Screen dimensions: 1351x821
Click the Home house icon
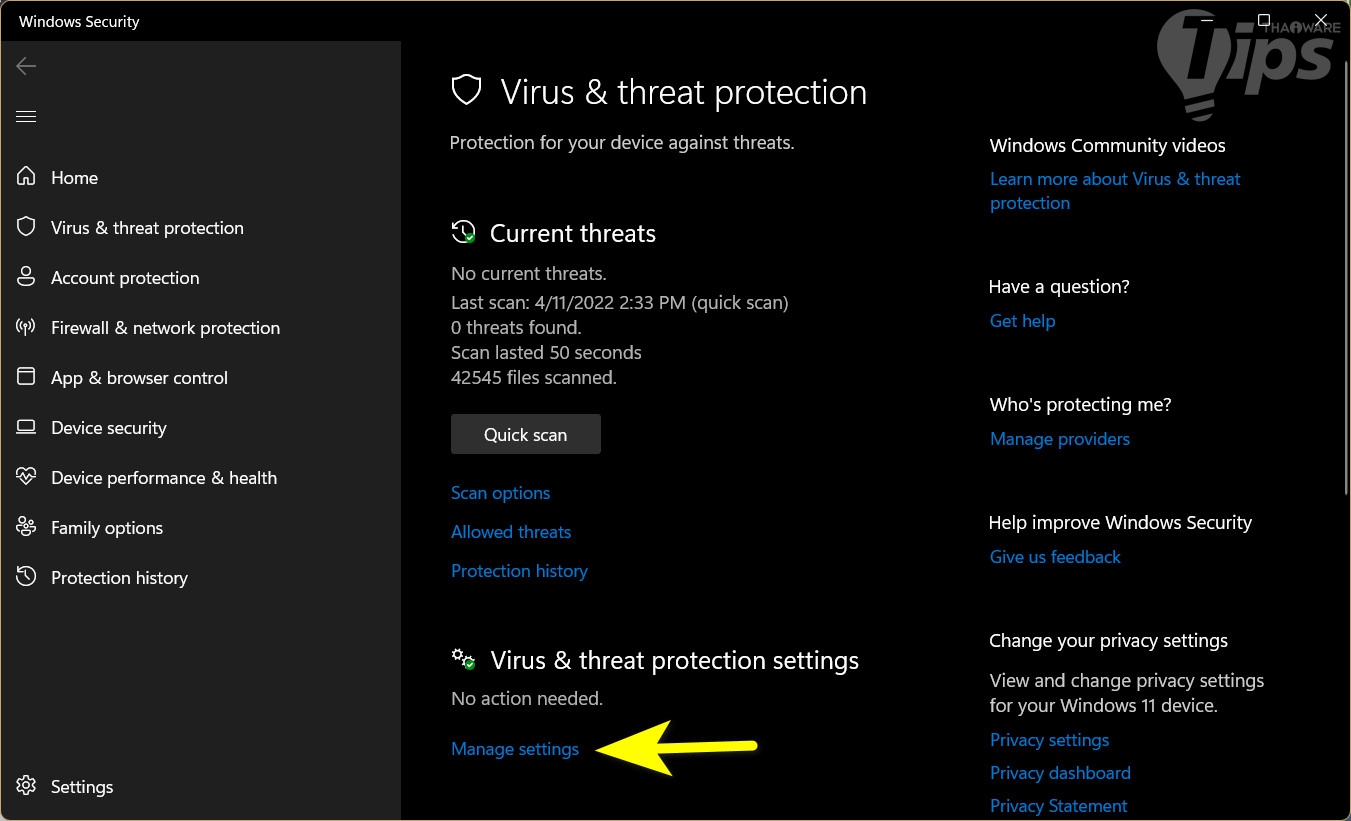click(26, 177)
